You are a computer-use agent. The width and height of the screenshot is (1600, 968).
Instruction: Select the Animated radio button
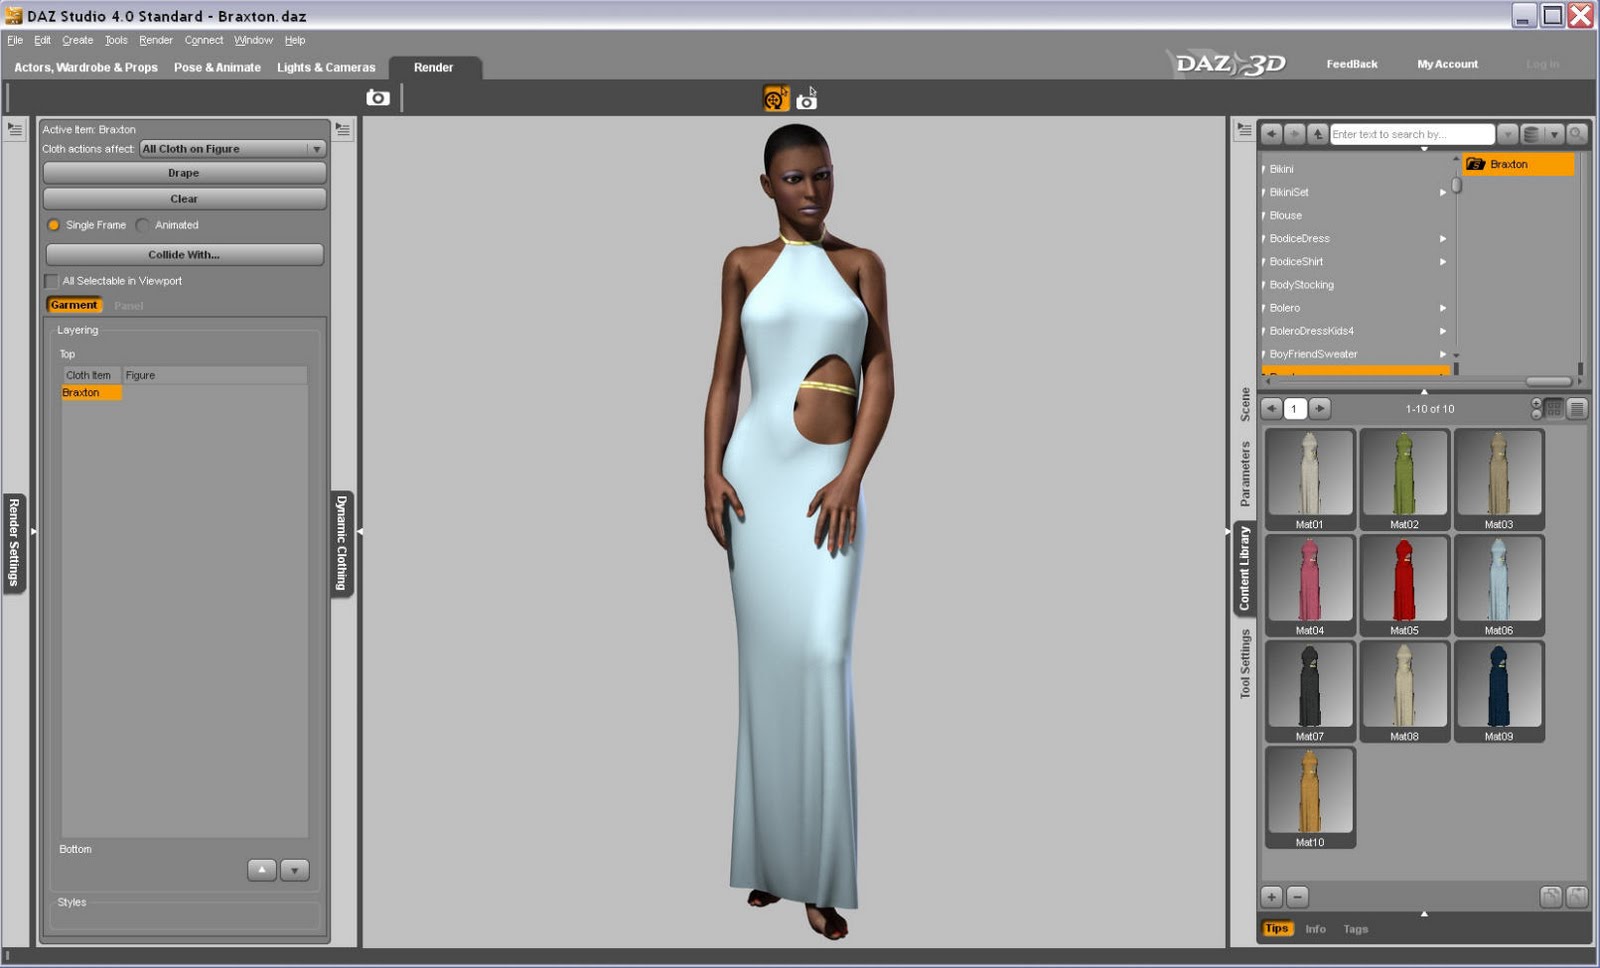coord(143,225)
